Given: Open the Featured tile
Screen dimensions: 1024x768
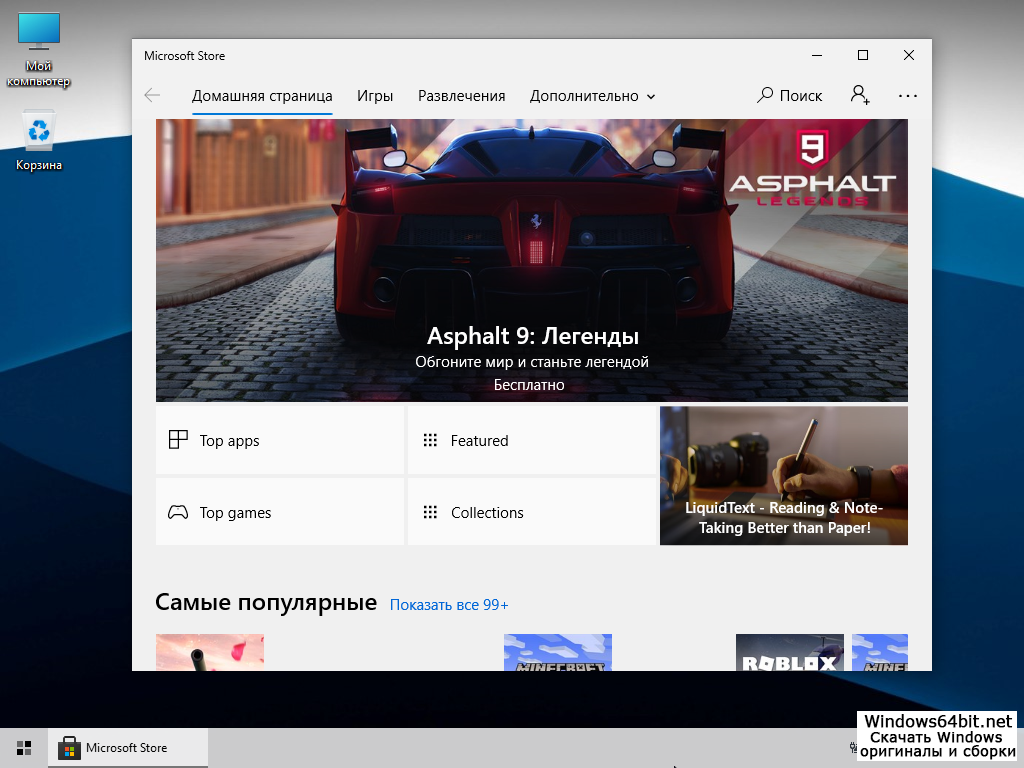Looking at the screenshot, I should coord(531,440).
